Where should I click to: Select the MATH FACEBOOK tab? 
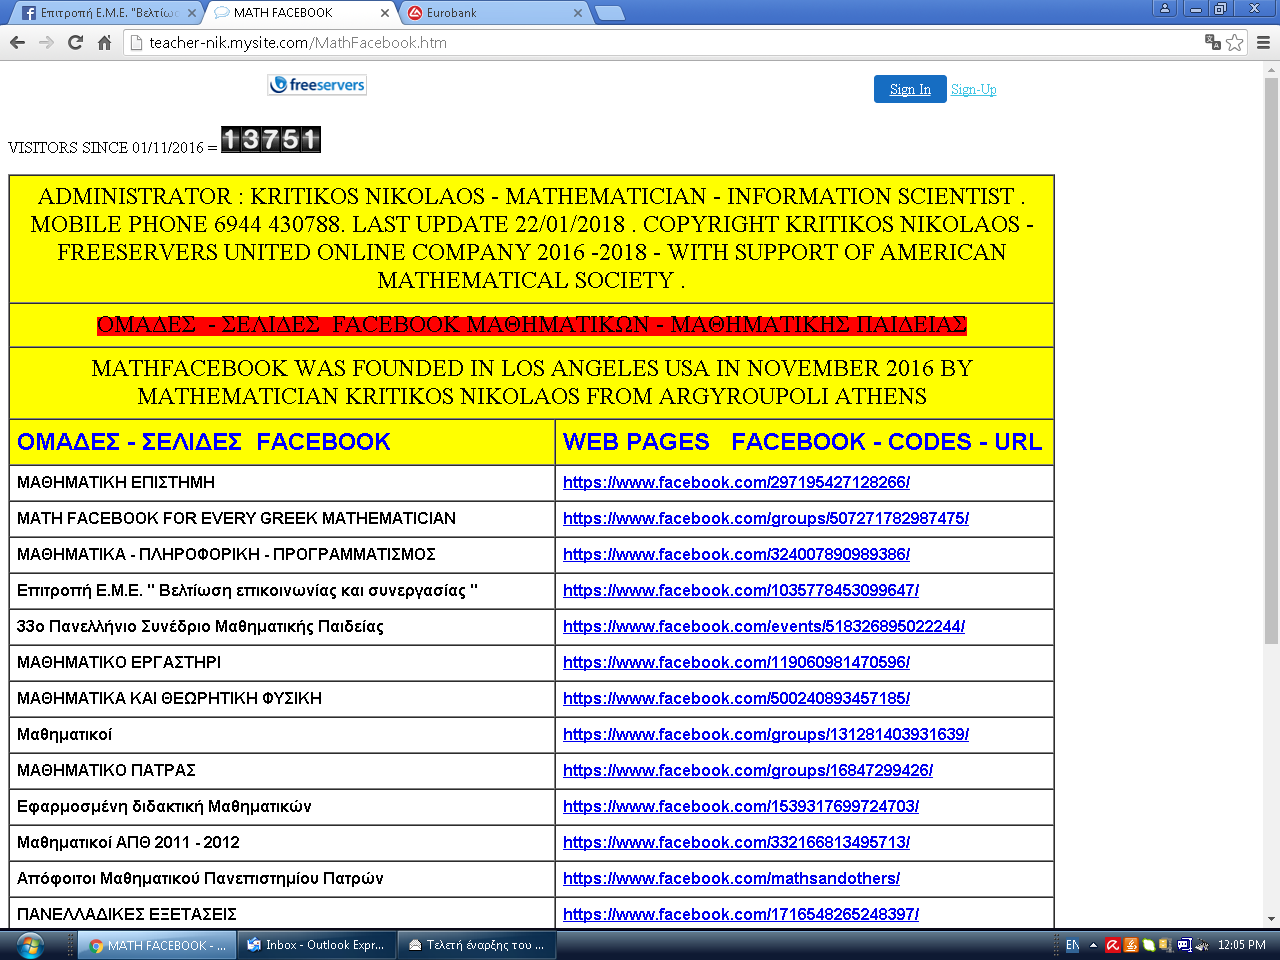(x=300, y=13)
